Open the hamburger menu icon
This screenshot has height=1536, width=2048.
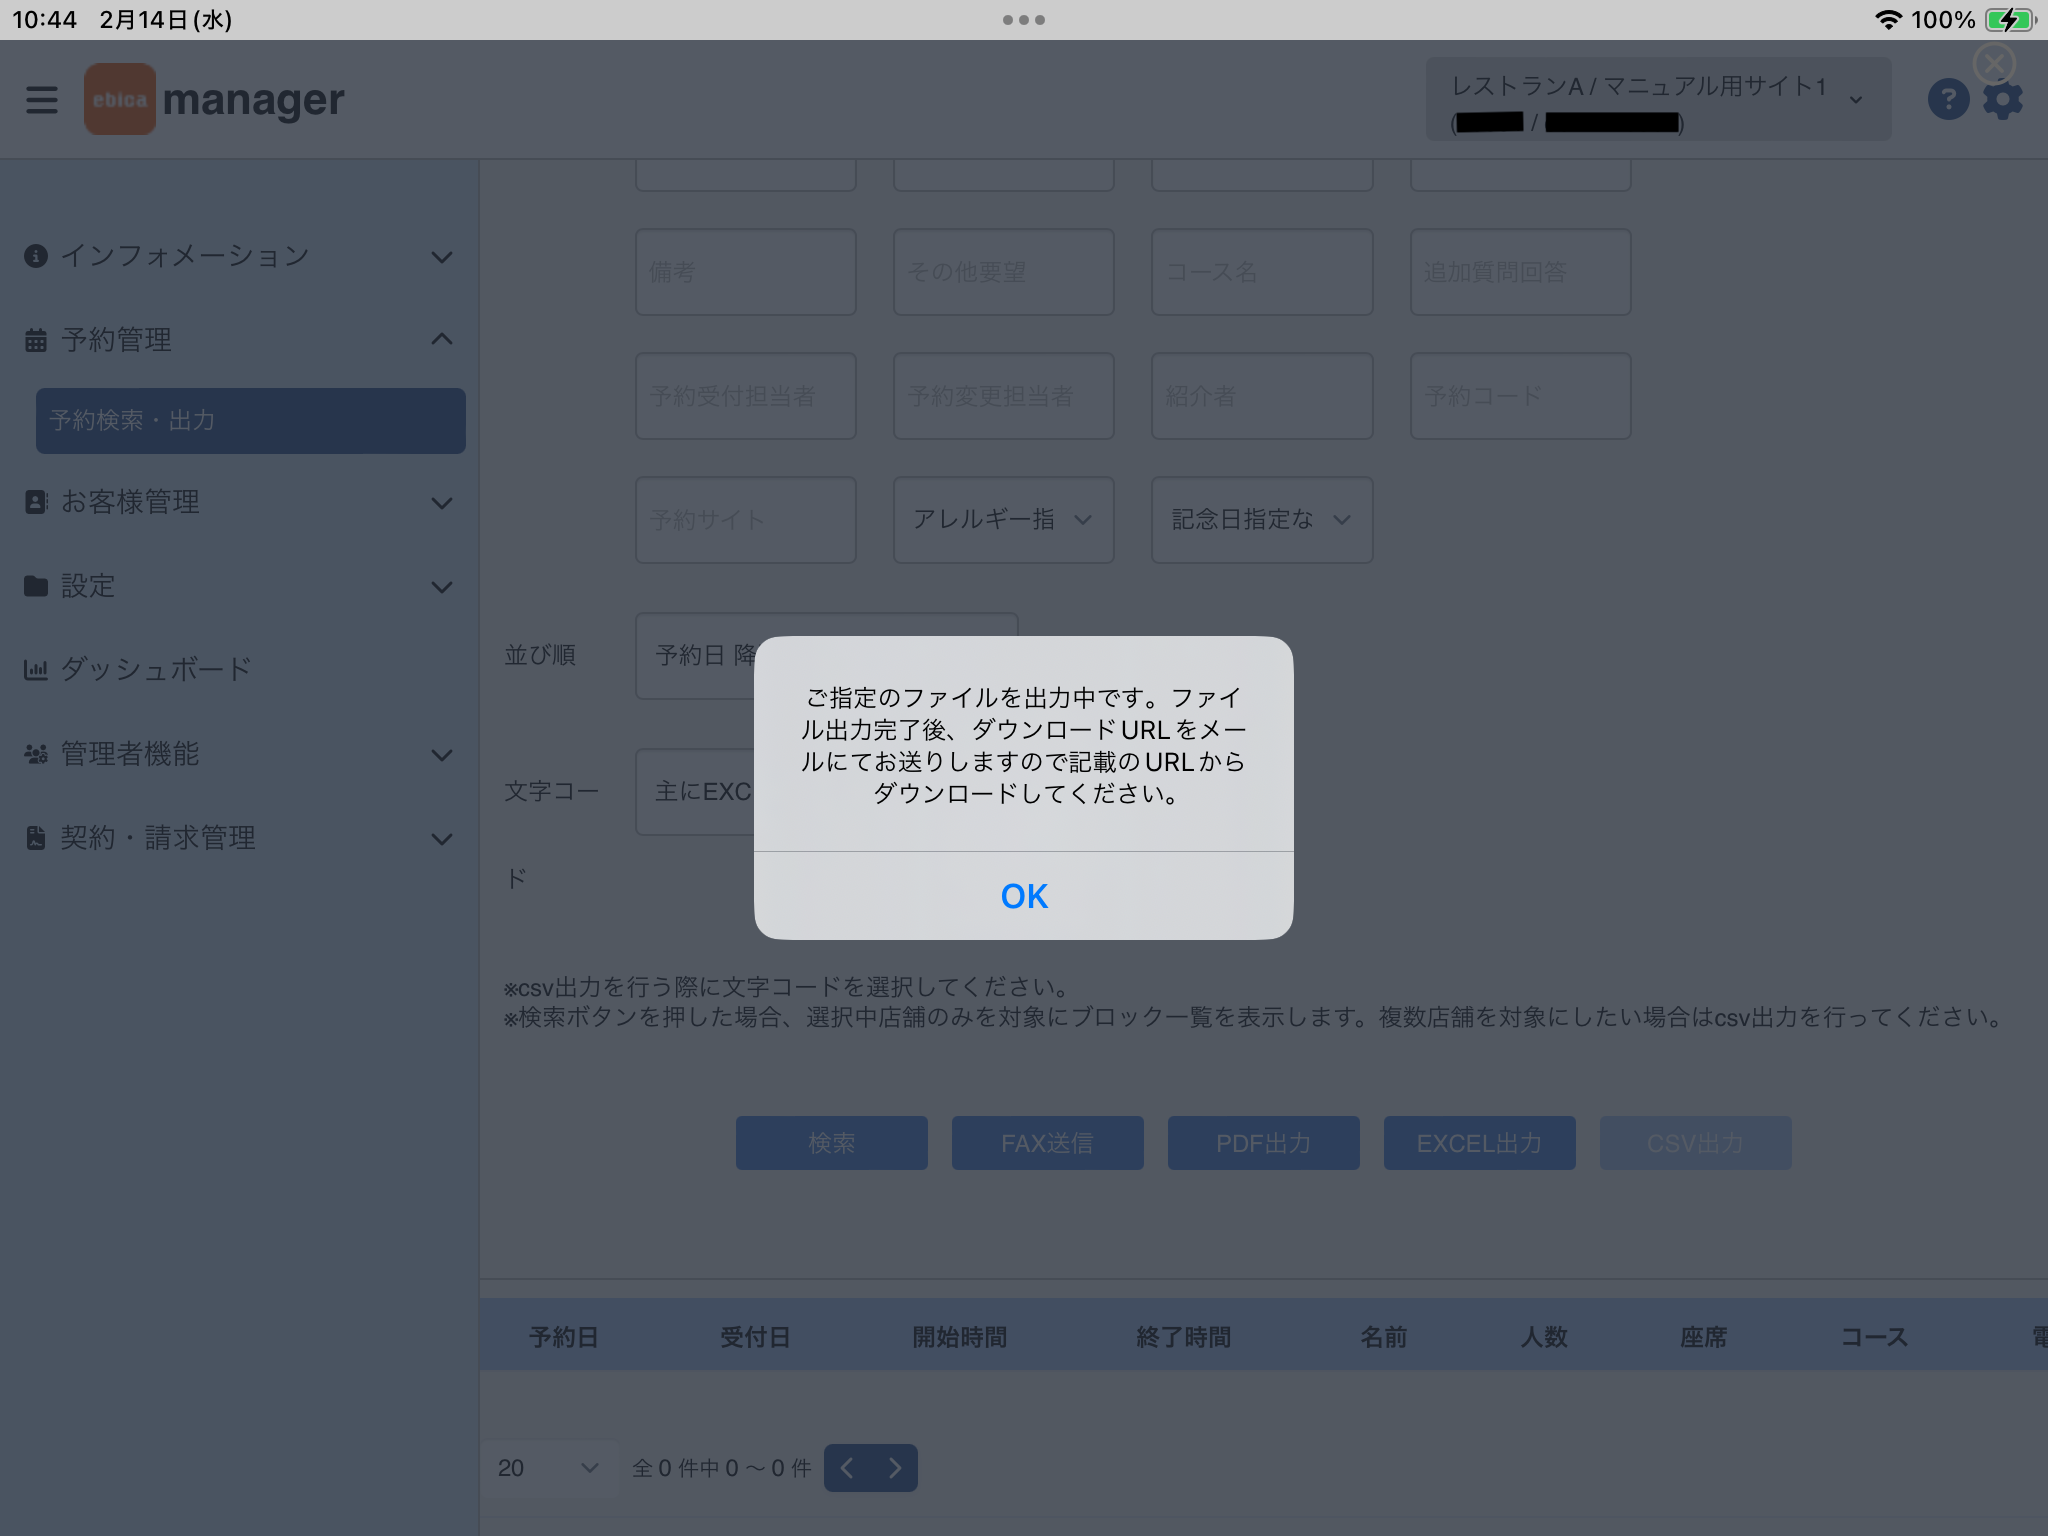coord(42,99)
